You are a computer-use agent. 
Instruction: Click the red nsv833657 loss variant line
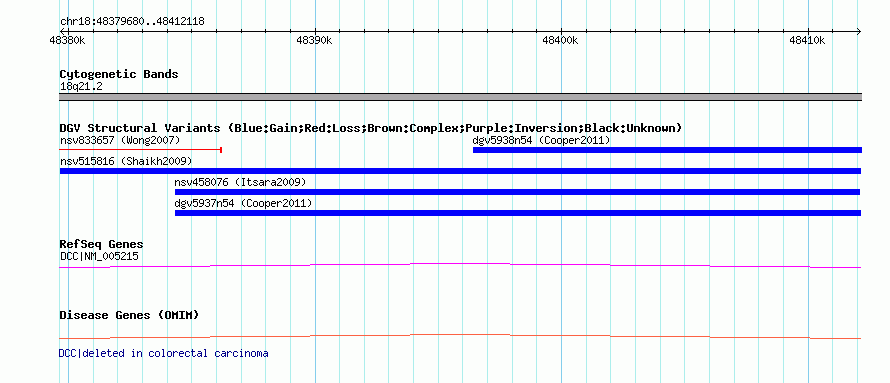tap(140, 150)
